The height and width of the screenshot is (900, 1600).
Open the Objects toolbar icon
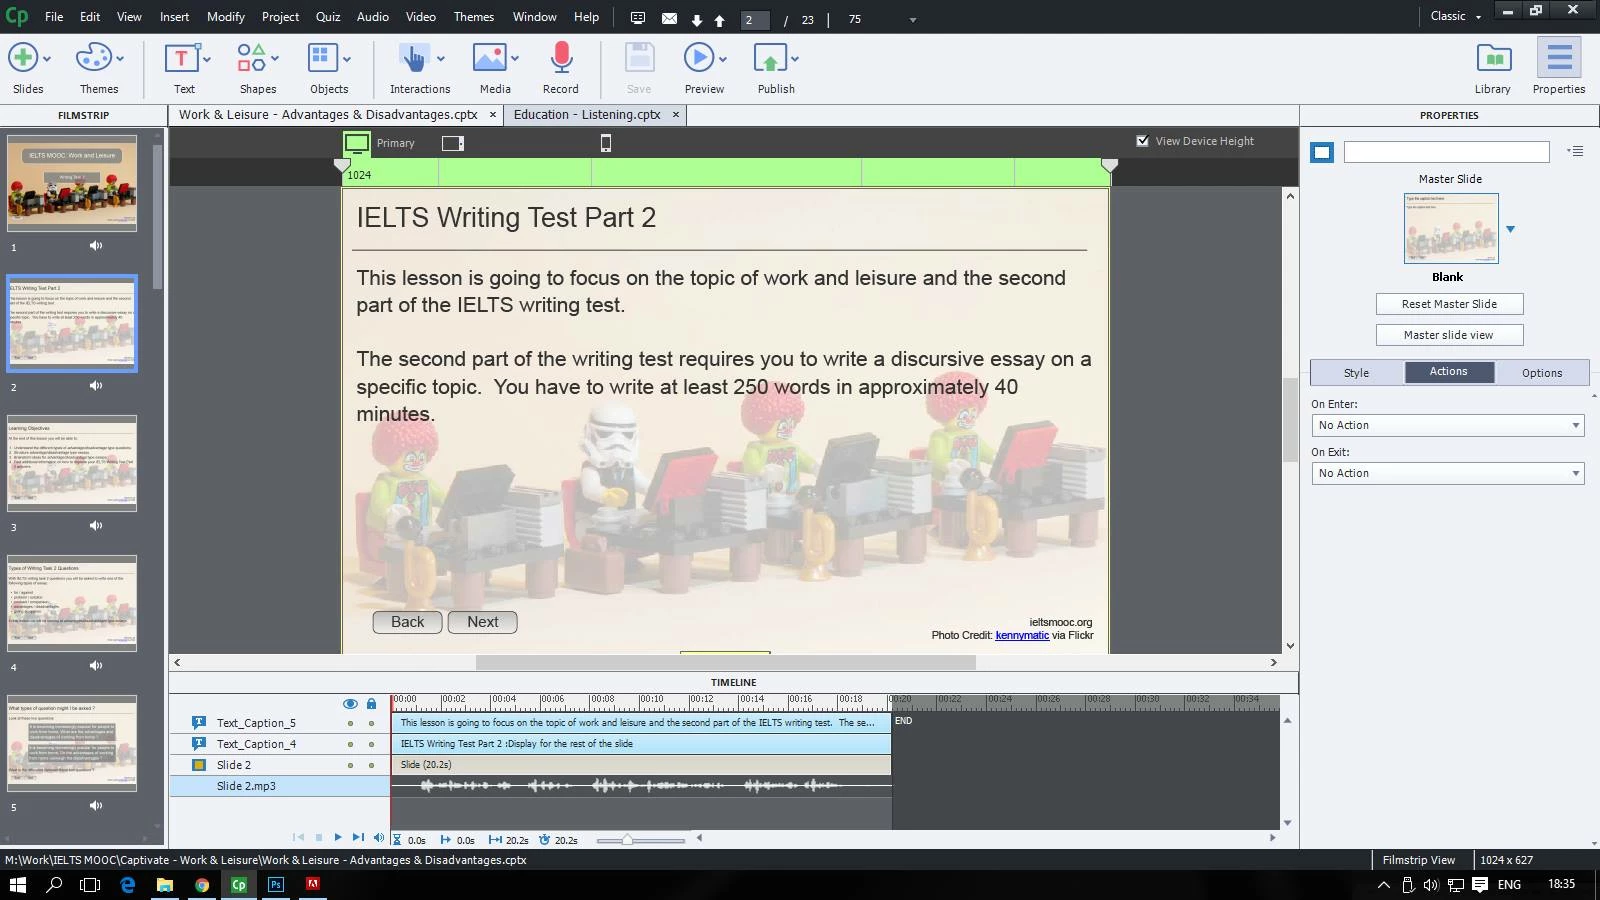(x=322, y=58)
